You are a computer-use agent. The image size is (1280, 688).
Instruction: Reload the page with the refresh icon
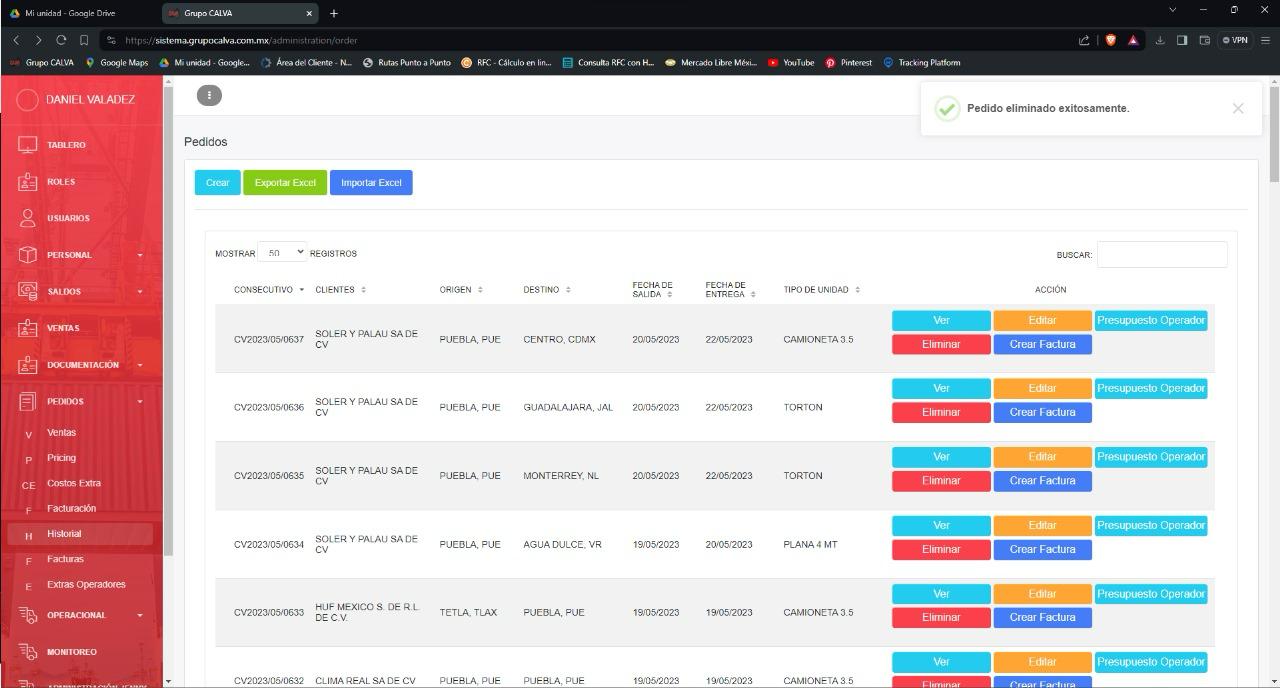click(x=61, y=40)
